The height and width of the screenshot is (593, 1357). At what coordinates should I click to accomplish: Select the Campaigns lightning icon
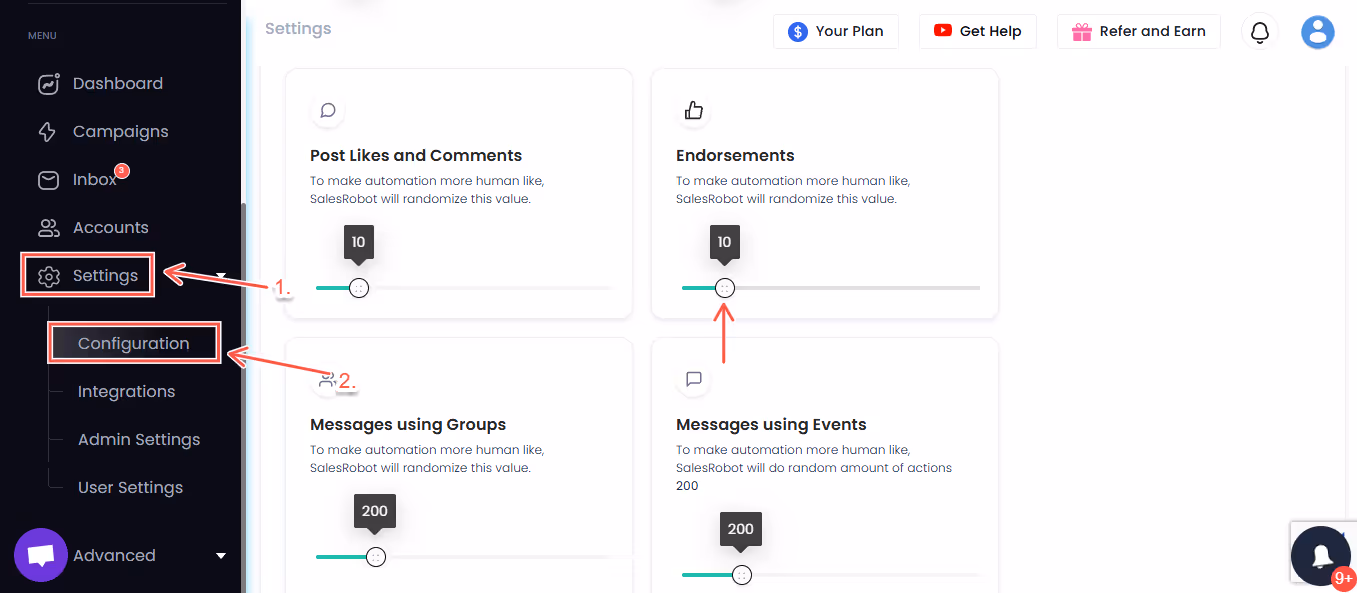coord(48,131)
